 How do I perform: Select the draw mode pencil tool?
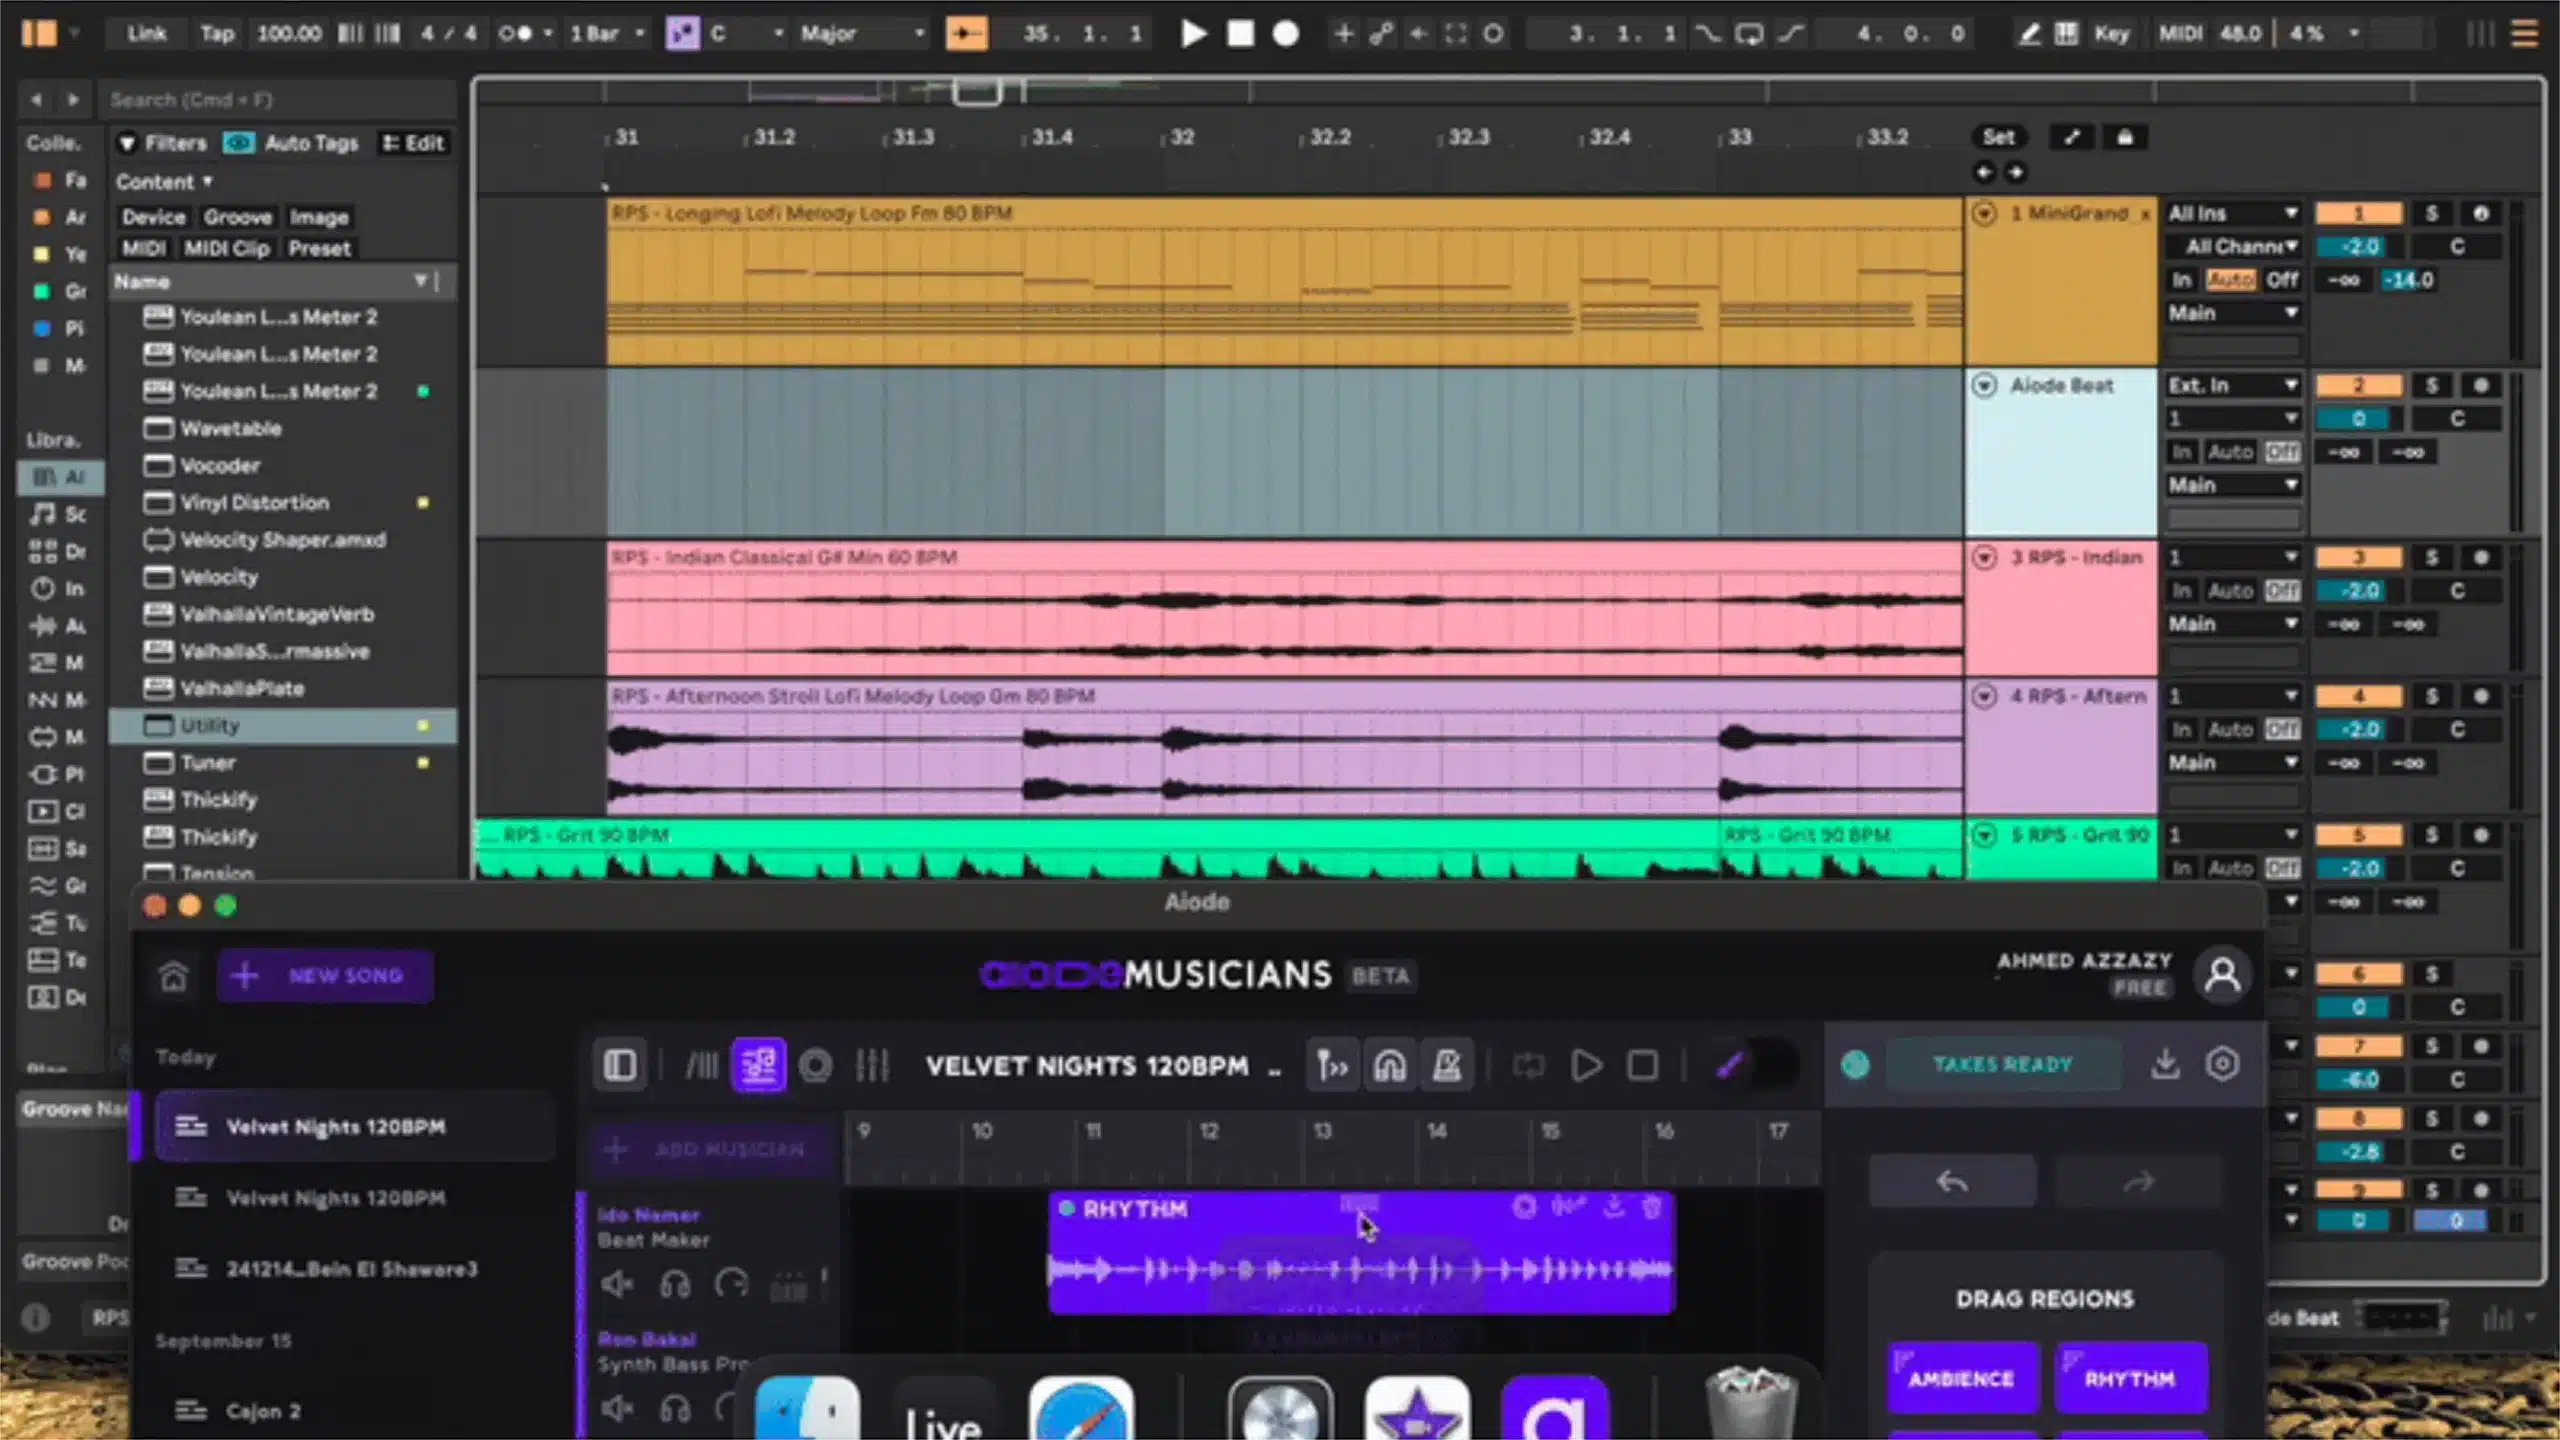(x=2028, y=33)
